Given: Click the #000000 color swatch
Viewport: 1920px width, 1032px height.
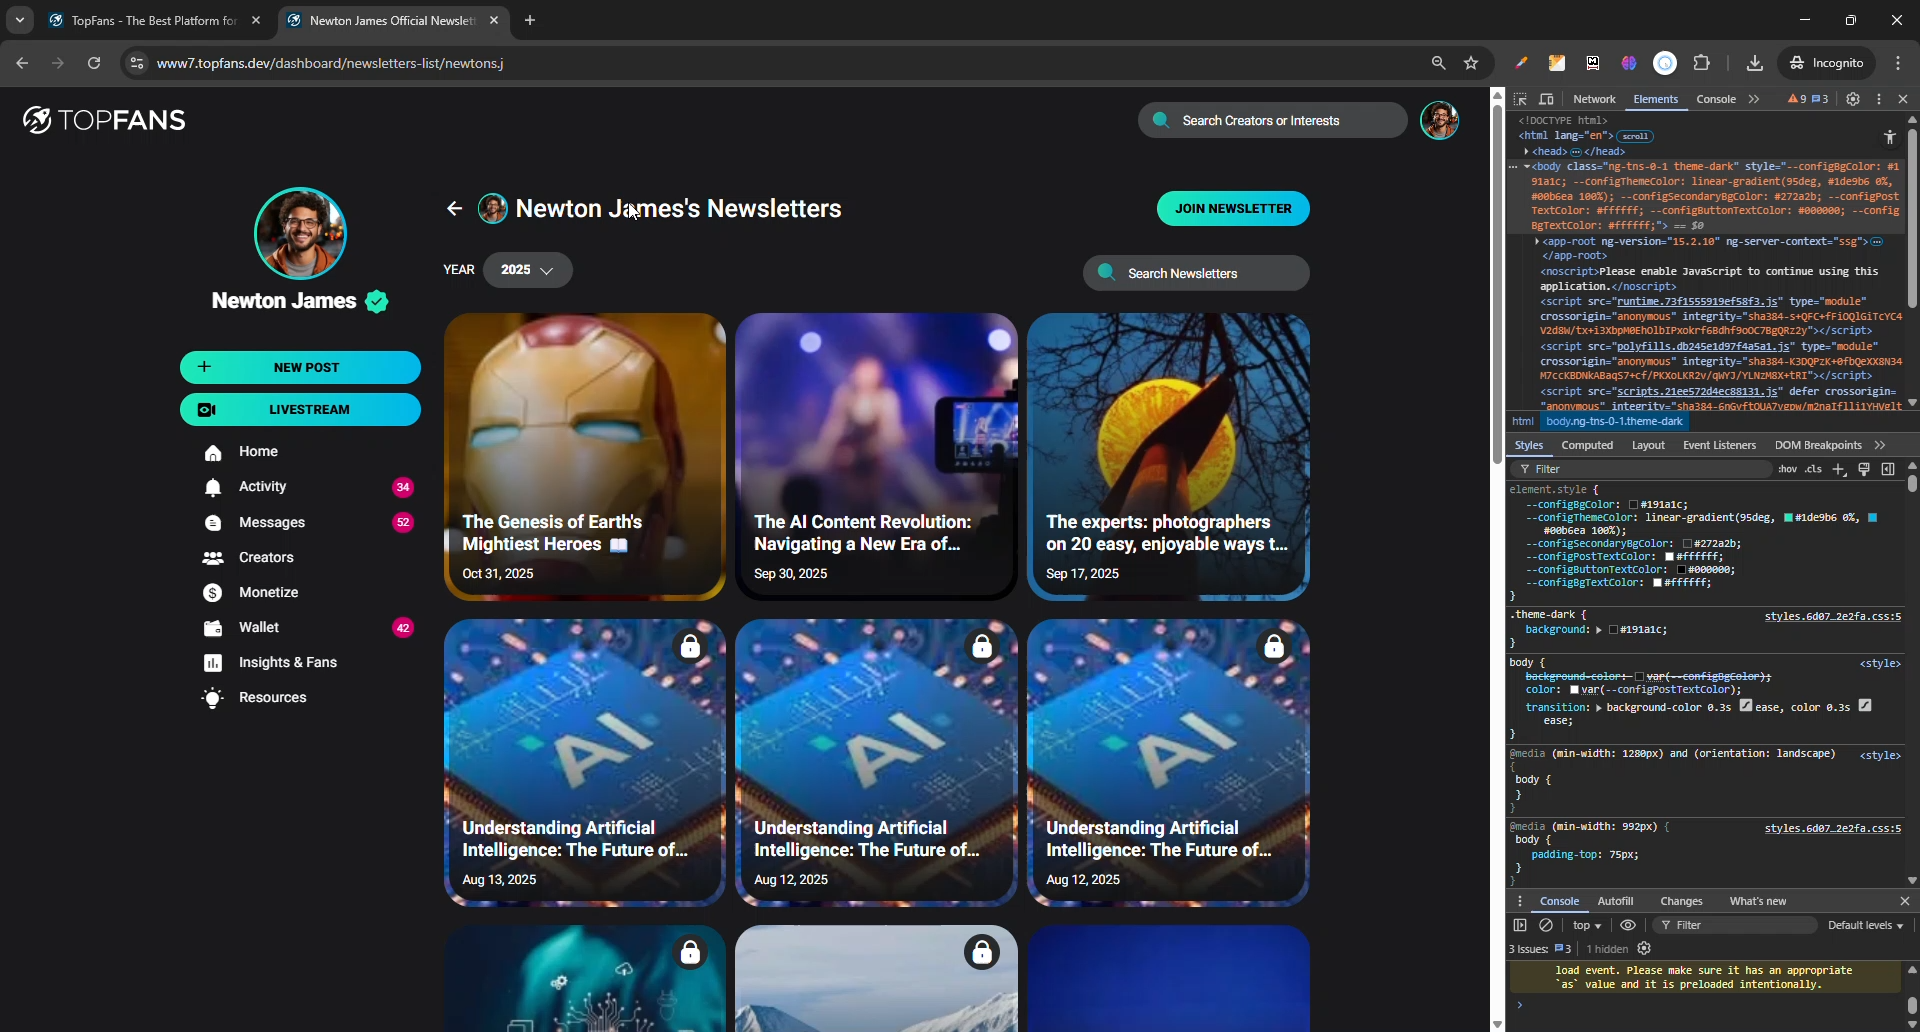Looking at the screenshot, I should (x=1681, y=570).
